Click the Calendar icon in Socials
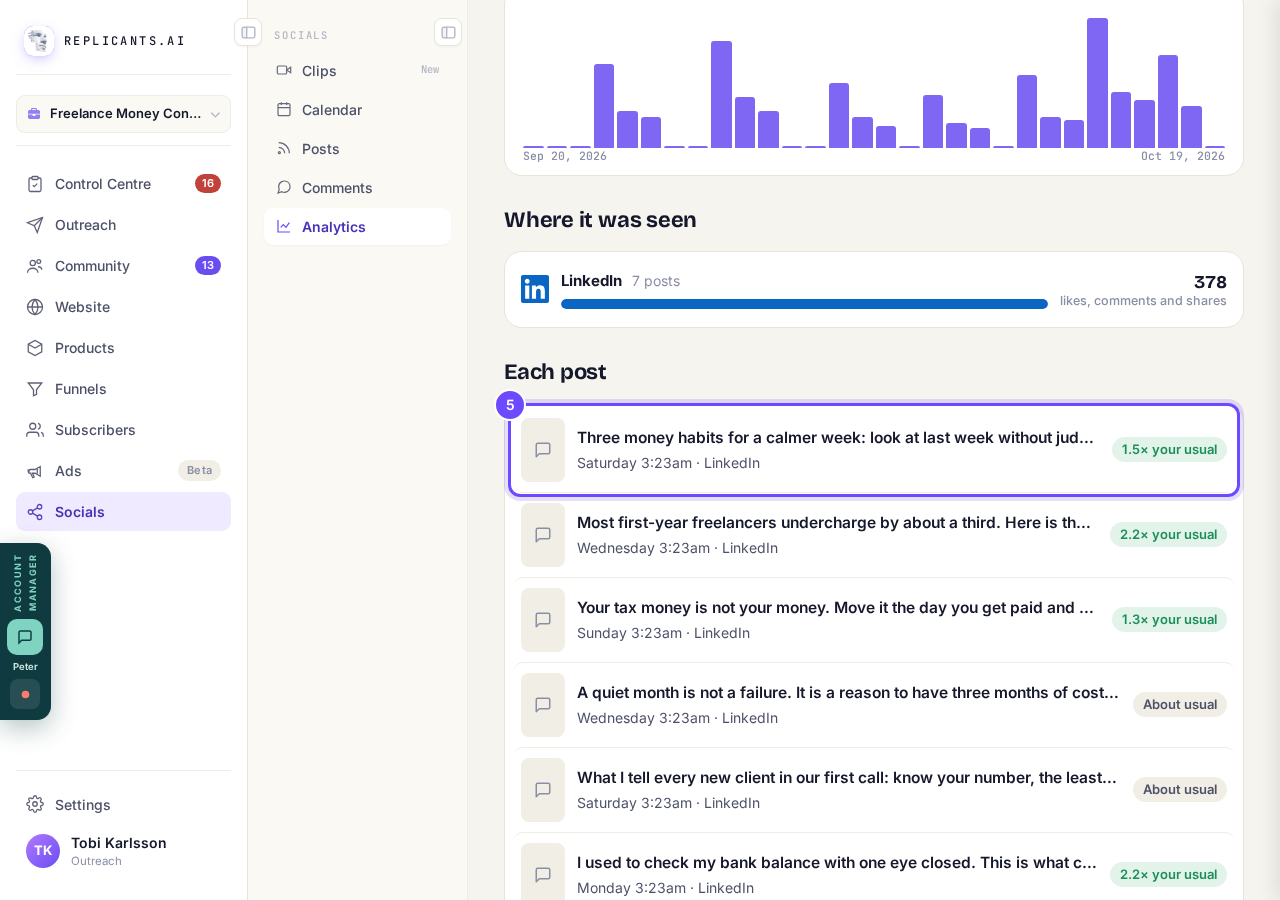Screen dimensions: 1280x900 click(x=284, y=109)
